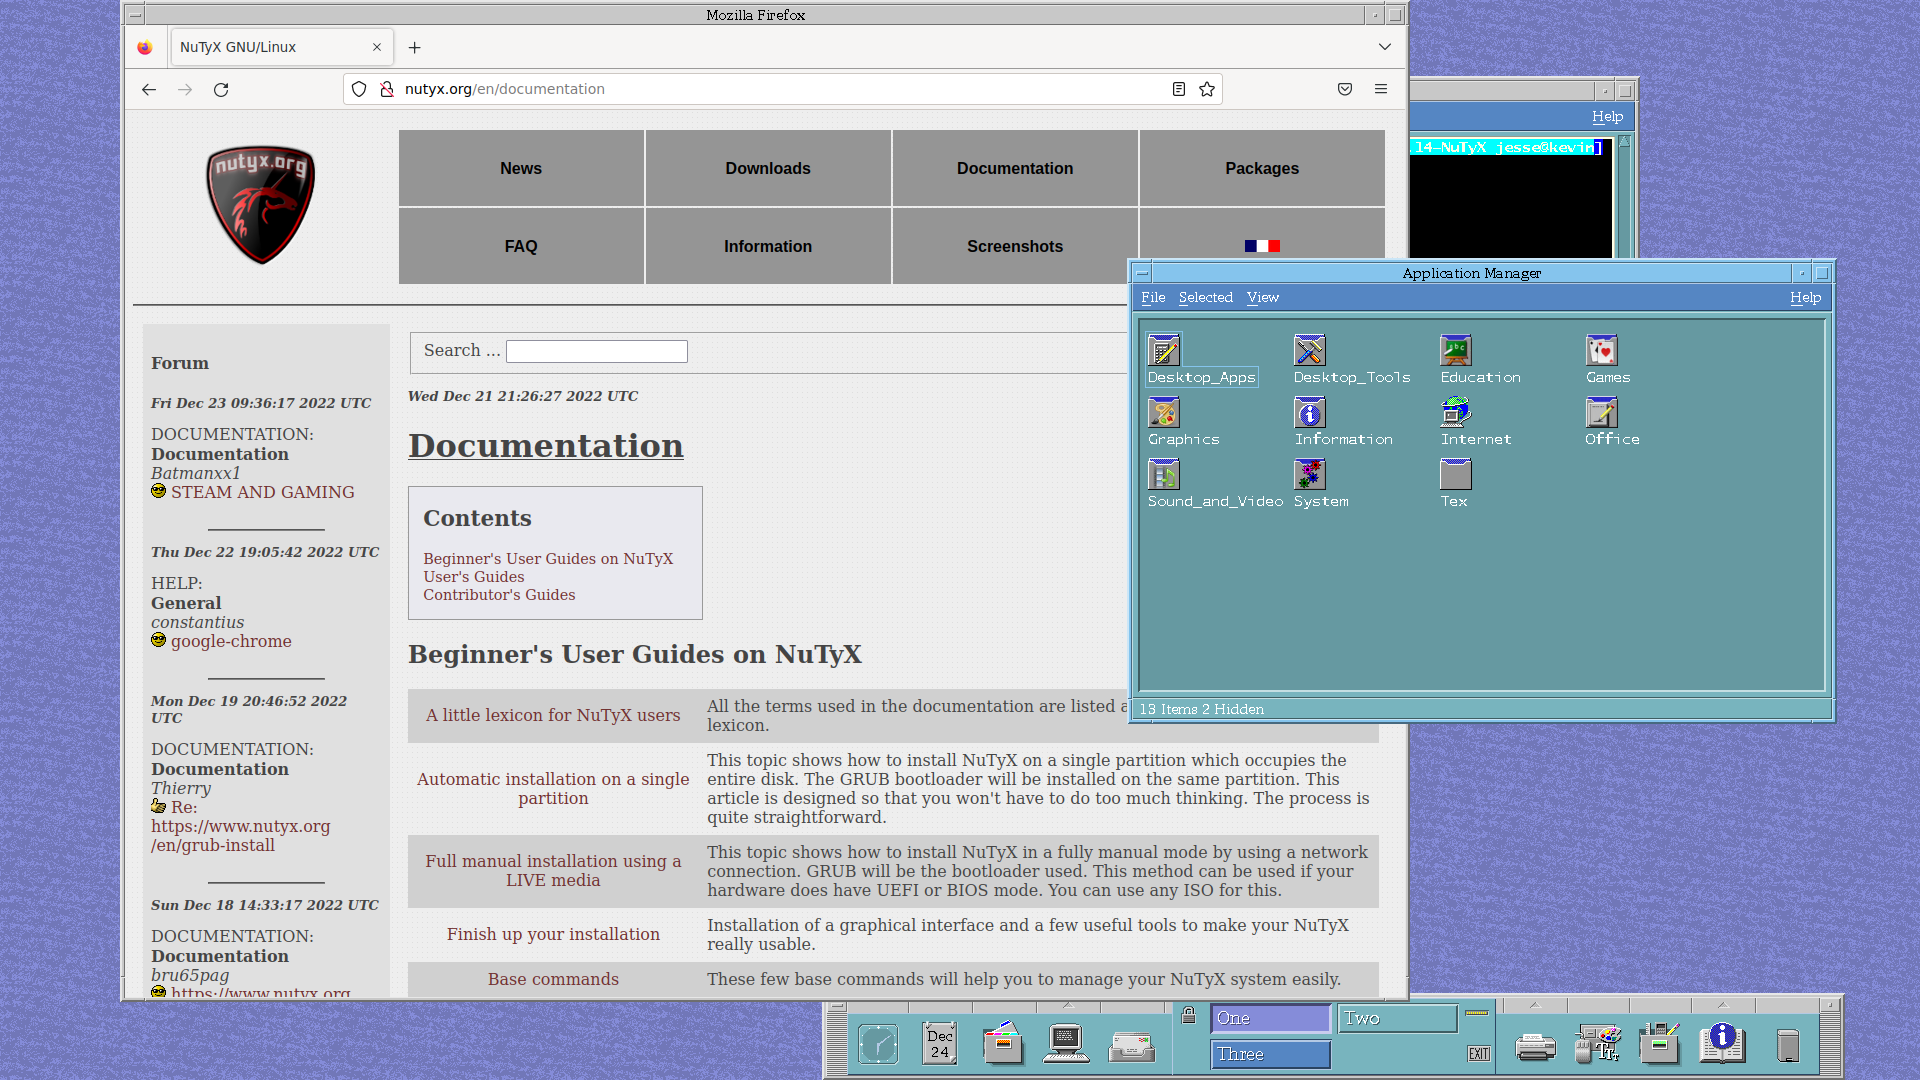Go back in Firefox history

click(x=149, y=89)
